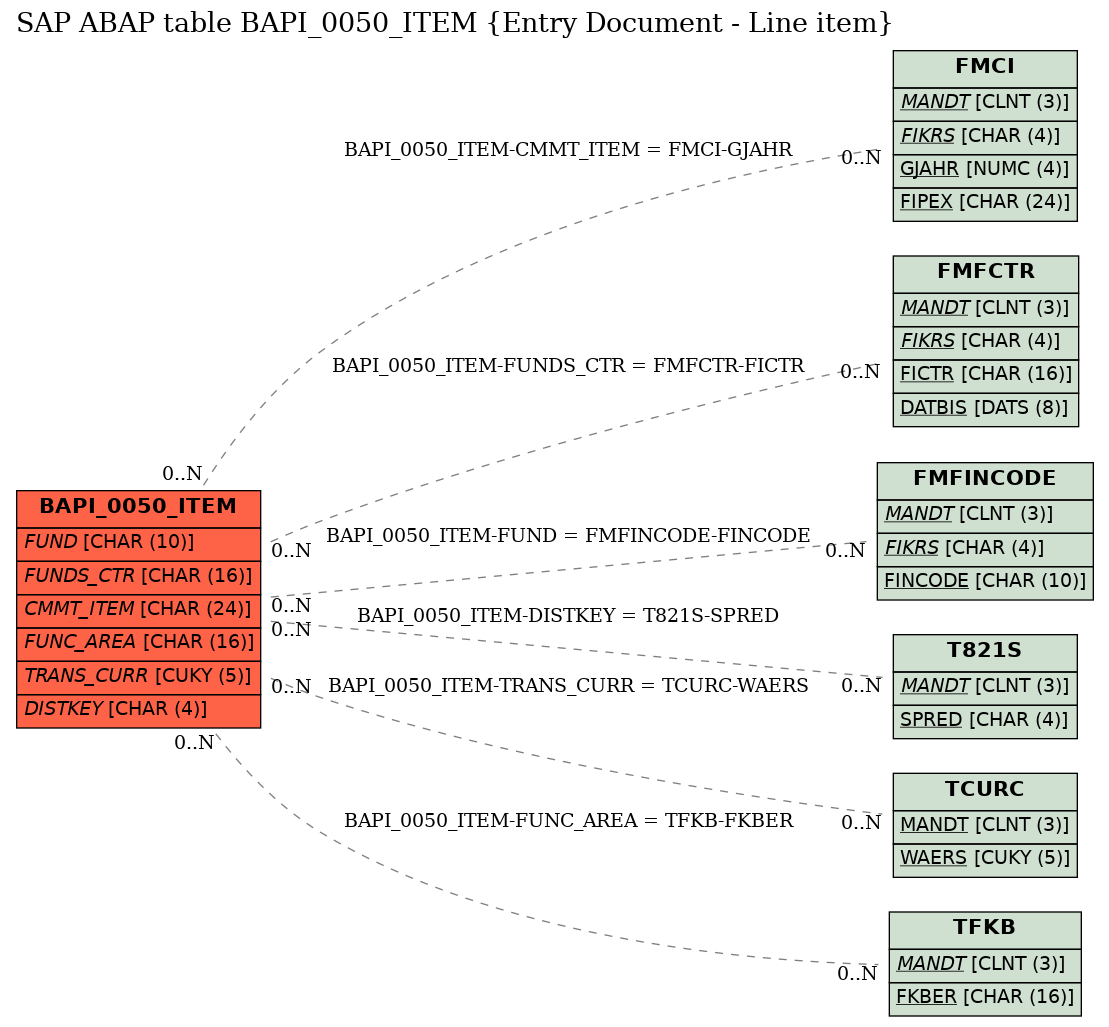This screenshot has width=1109, height=1027.
Task: Select the CMMT_ITEM [CHAR (24)] field row
Action: pos(139,610)
